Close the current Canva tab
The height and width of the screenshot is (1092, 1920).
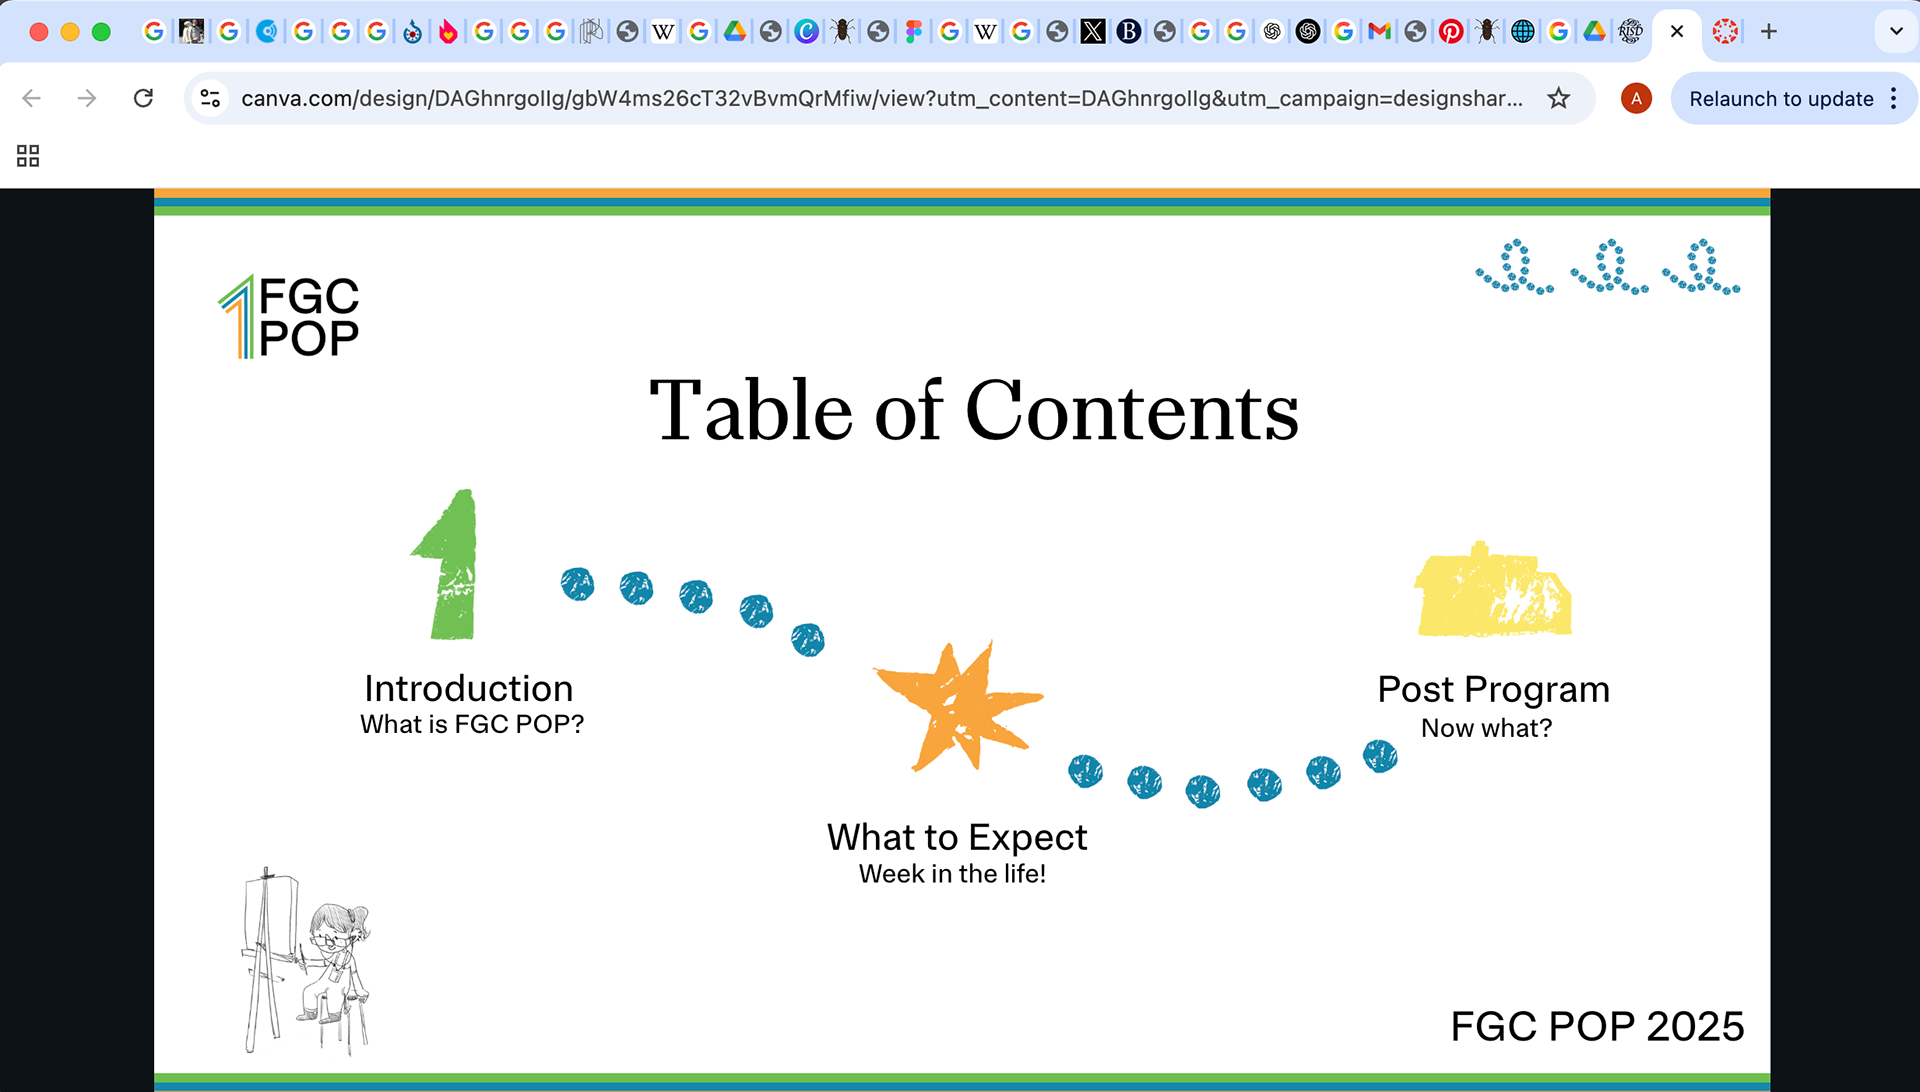[x=1677, y=32]
